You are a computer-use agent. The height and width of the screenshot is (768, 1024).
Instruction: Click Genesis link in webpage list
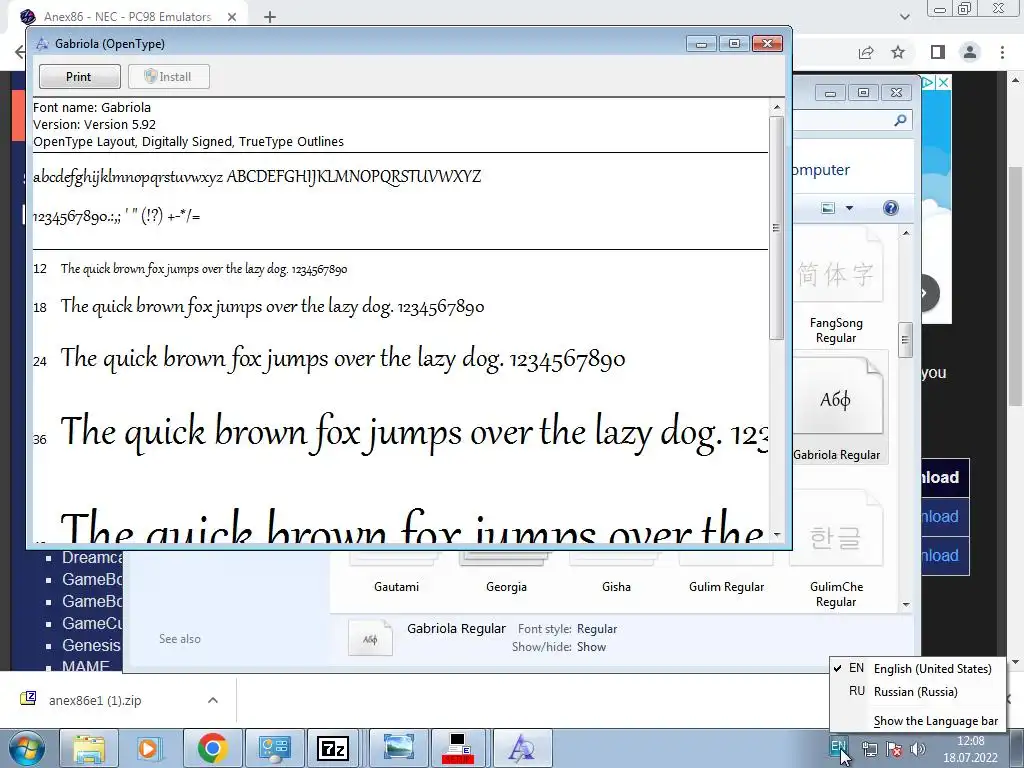pos(91,645)
